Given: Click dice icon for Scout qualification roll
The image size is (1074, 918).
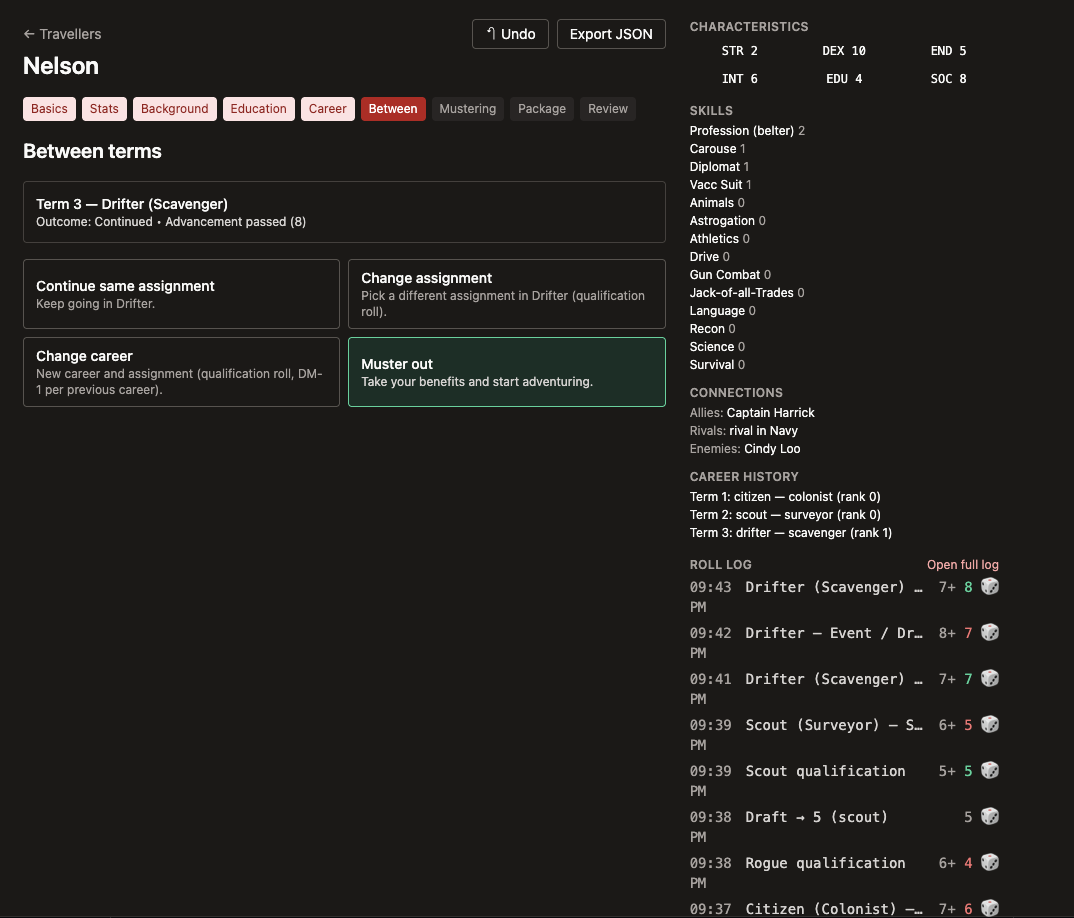Looking at the screenshot, I should pyautogui.click(x=989, y=770).
